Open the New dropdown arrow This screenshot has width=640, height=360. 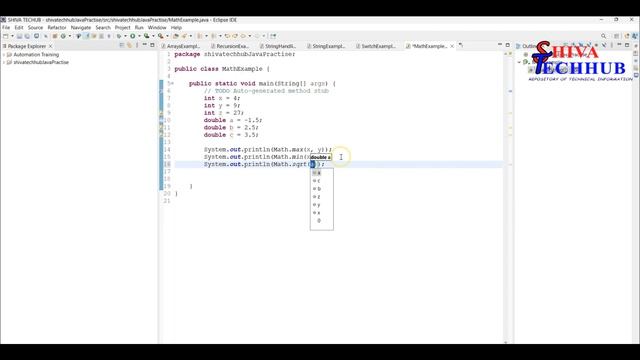[12, 36]
